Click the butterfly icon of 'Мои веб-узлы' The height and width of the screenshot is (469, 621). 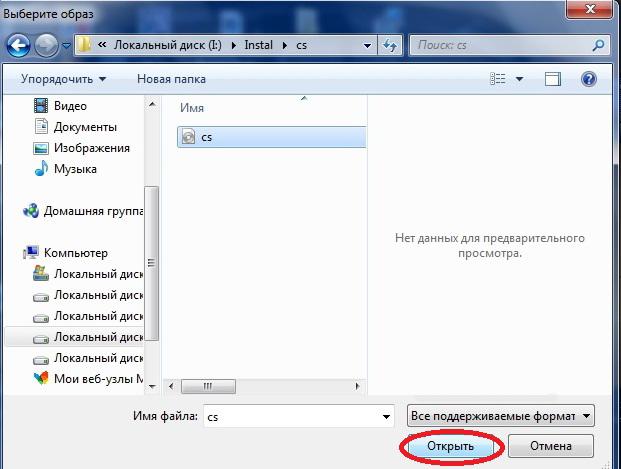[41, 378]
